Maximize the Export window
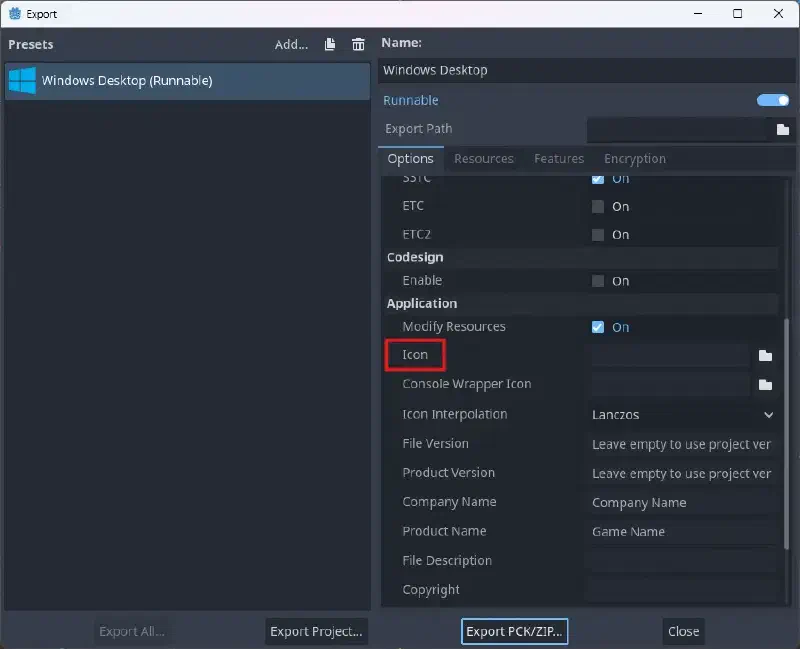The image size is (800, 649). click(x=737, y=14)
